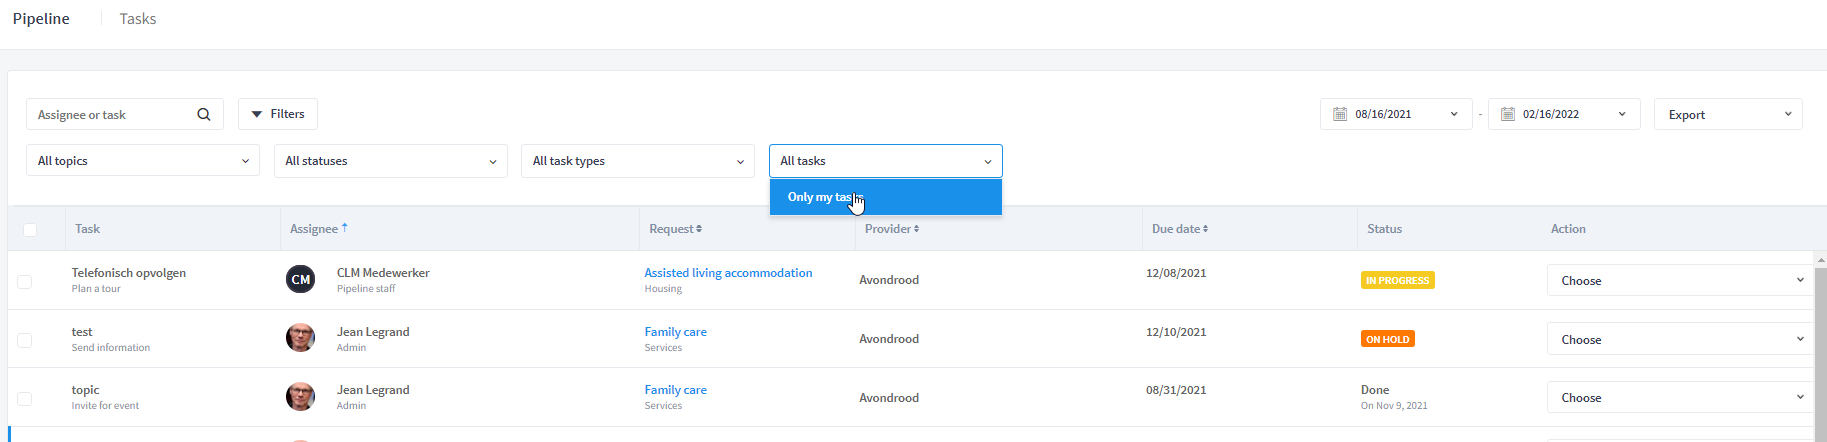Open the All task types dropdown
This screenshot has width=1827, height=442.
(x=638, y=161)
